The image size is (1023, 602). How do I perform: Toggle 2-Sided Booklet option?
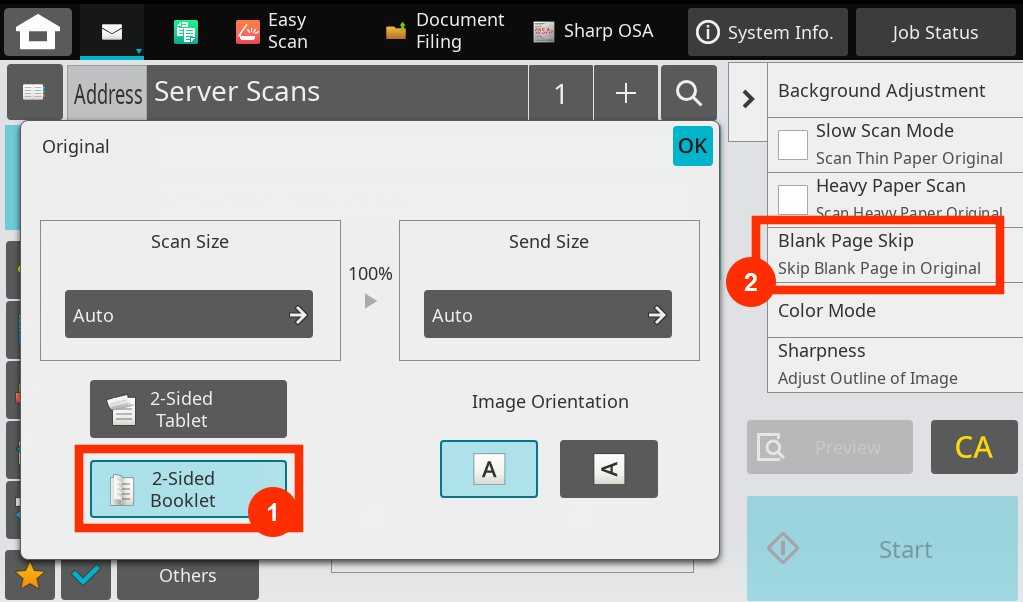tap(188, 489)
